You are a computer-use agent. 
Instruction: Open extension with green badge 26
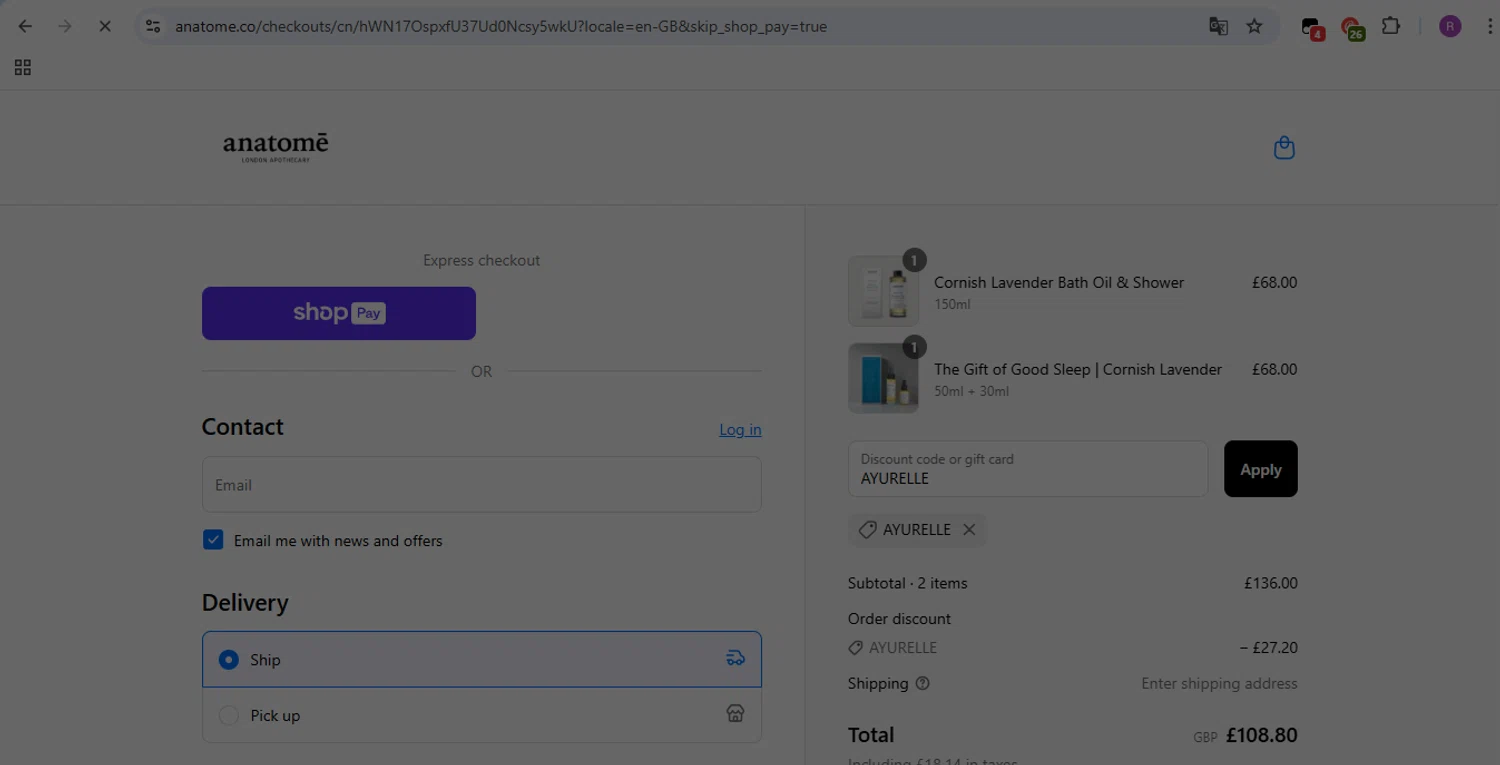coord(1352,28)
